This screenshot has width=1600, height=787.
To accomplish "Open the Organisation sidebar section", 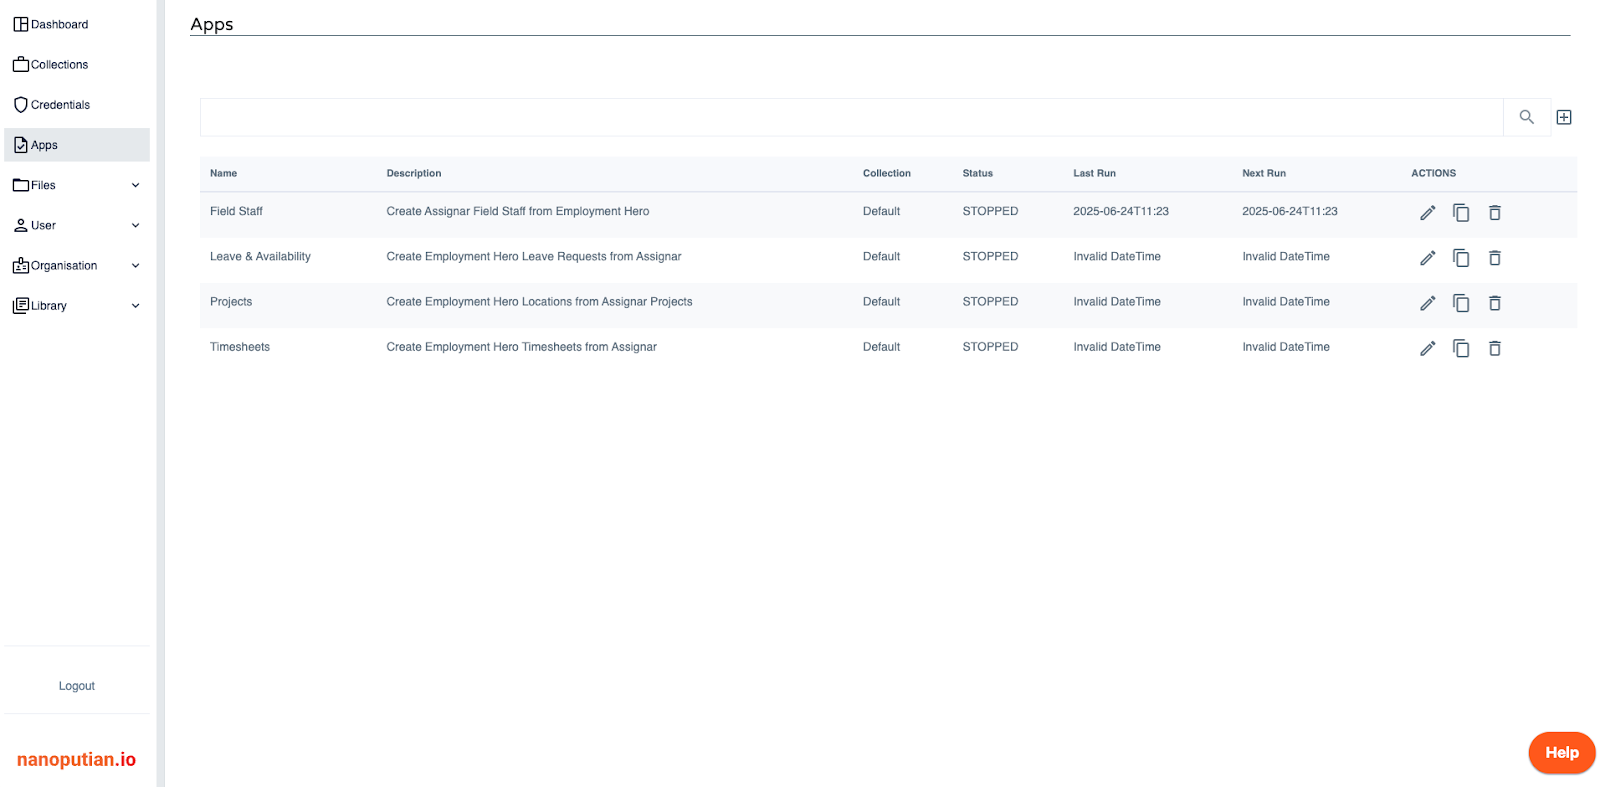I will (x=77, y=265).
